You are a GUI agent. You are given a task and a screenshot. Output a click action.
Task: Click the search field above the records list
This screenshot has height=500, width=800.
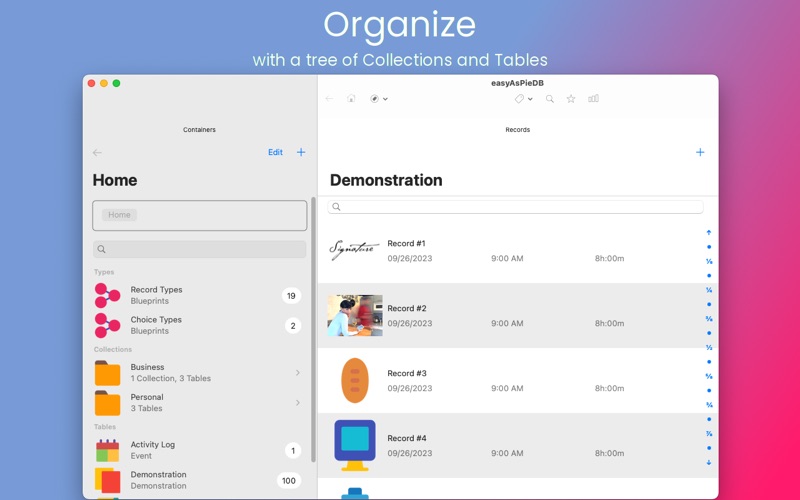(515, 207)
